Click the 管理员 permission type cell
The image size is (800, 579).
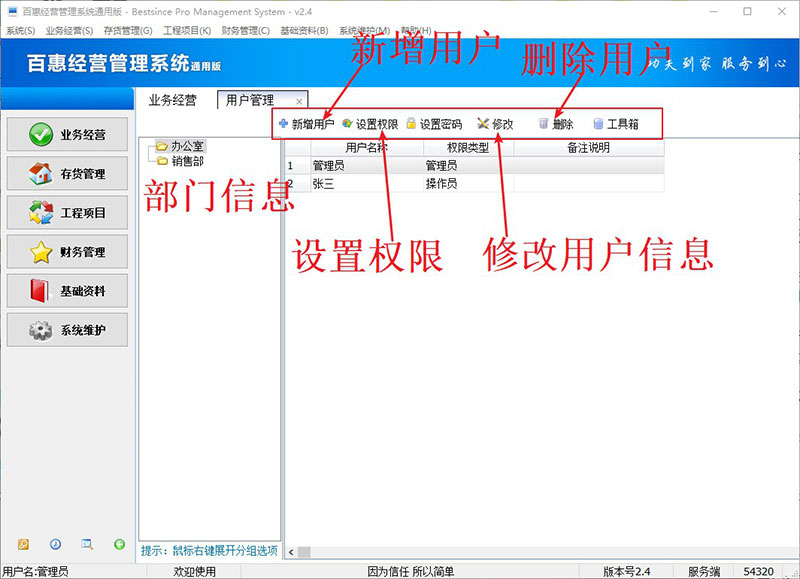pos(468,165)
